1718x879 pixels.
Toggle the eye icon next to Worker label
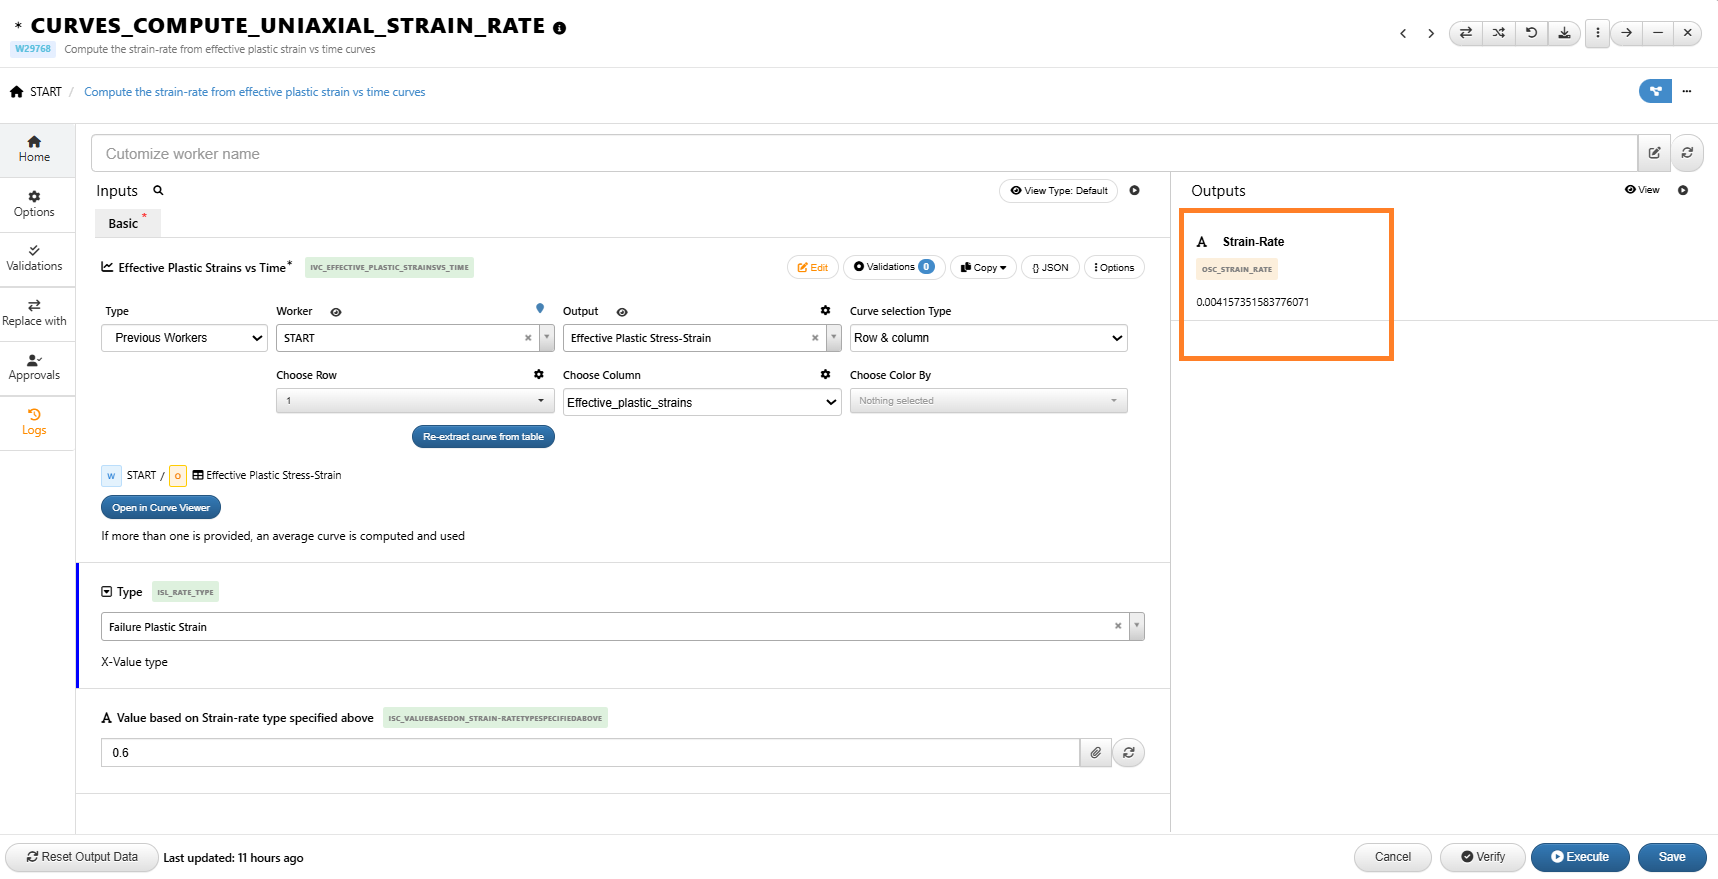pos(336,312)
